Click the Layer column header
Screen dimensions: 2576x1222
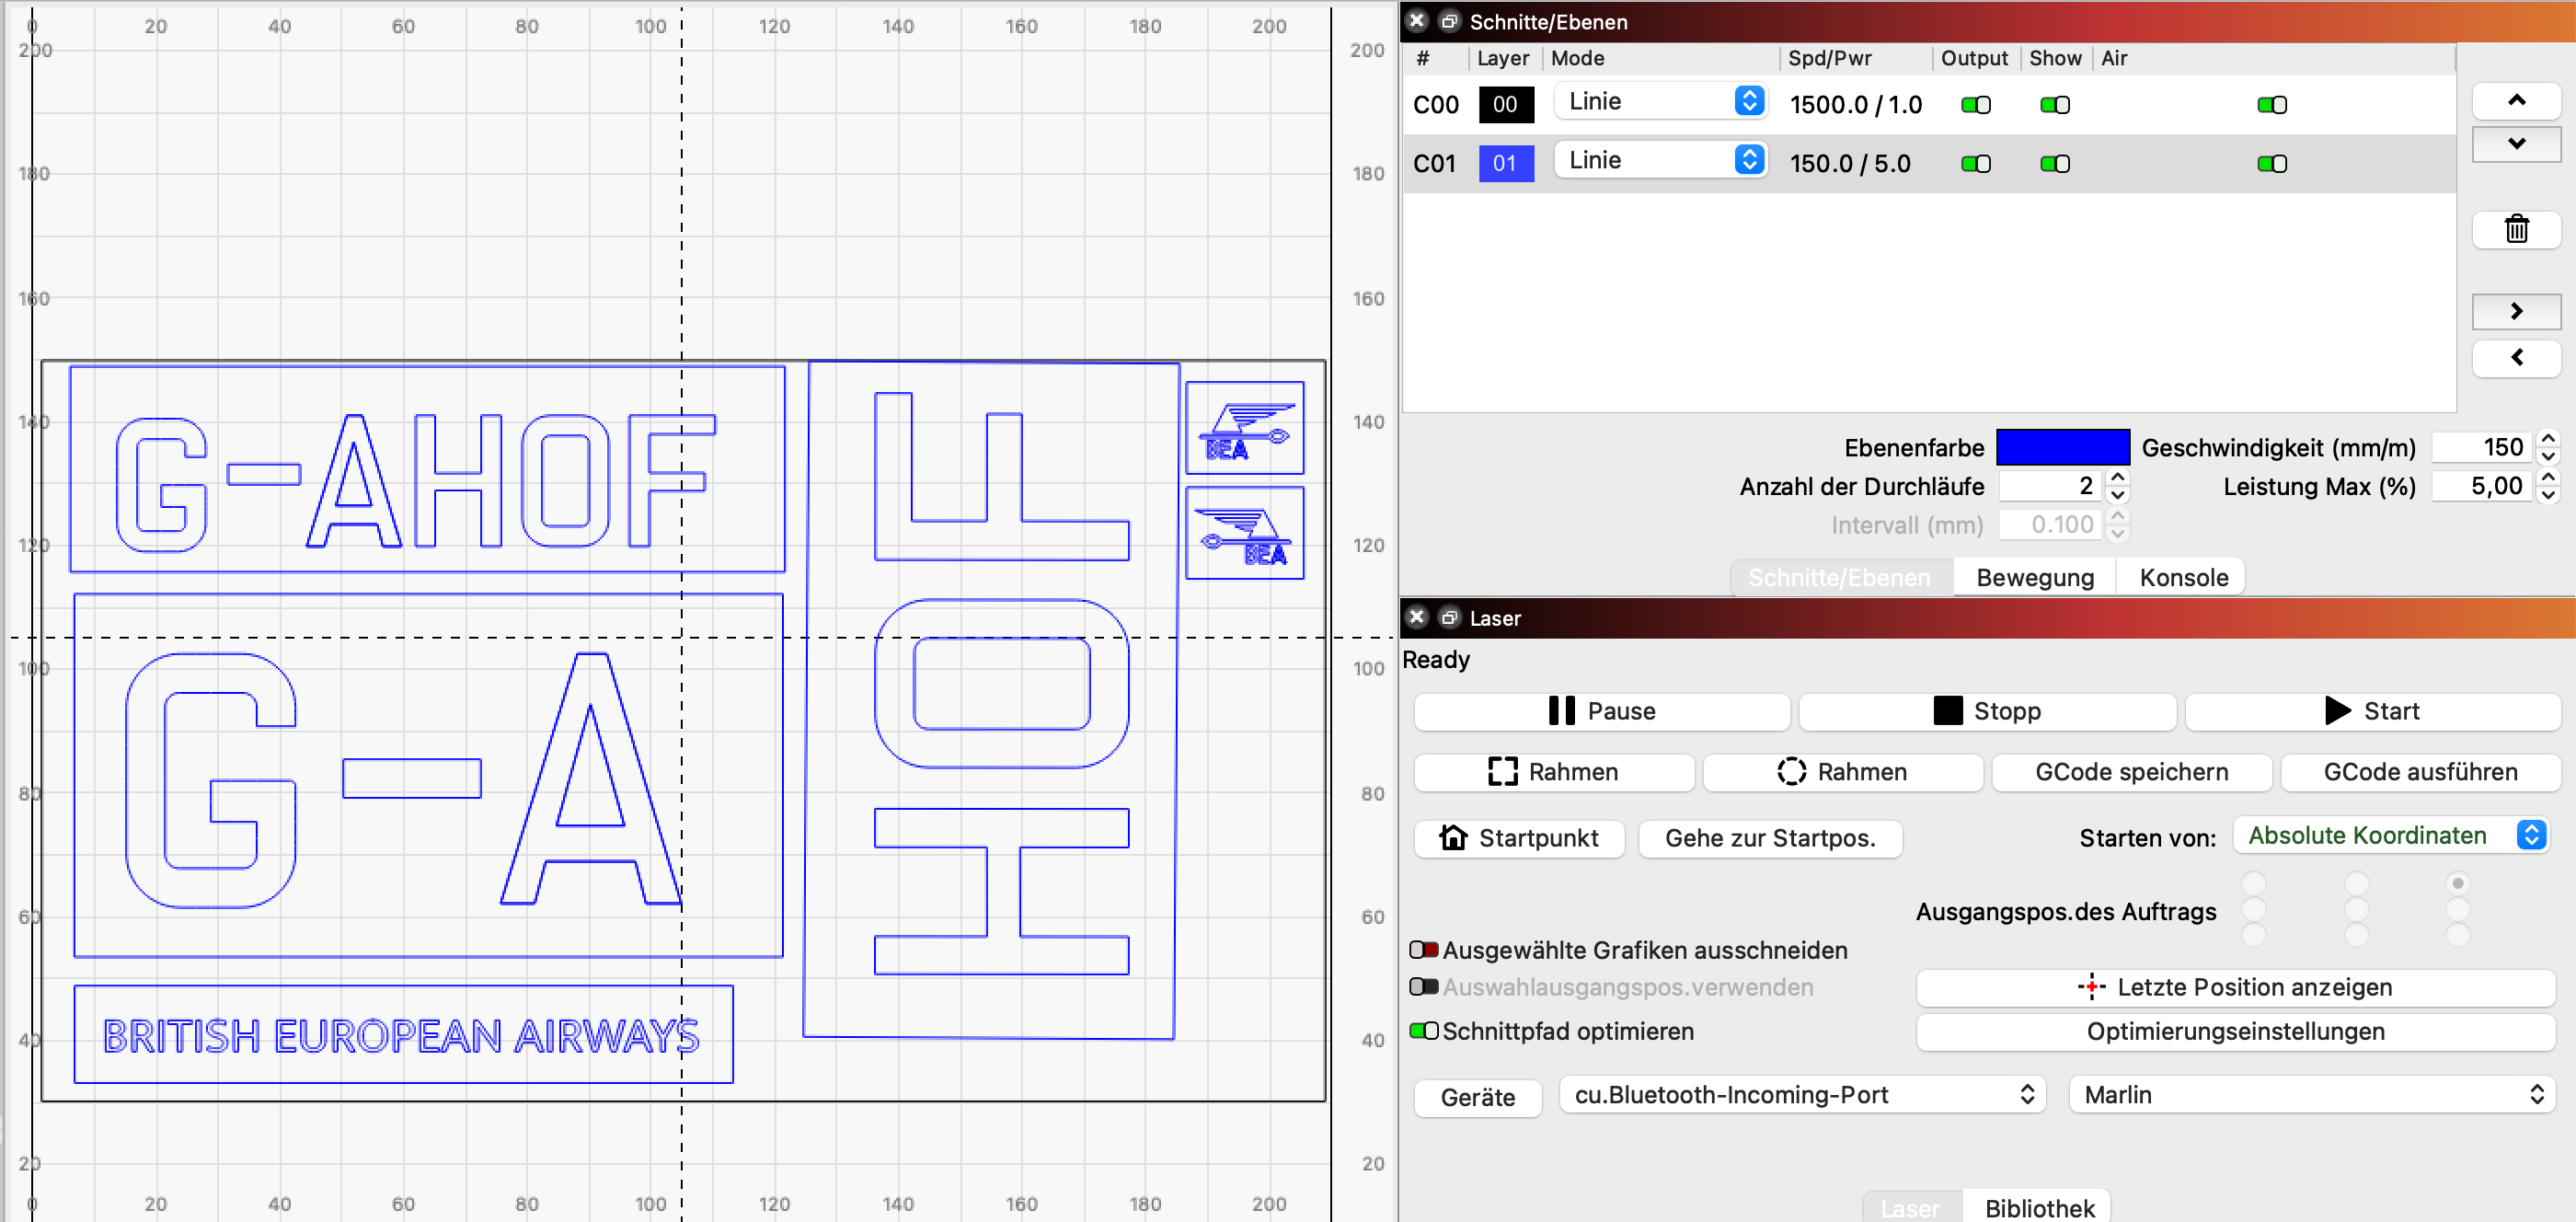pos(1502,58)
